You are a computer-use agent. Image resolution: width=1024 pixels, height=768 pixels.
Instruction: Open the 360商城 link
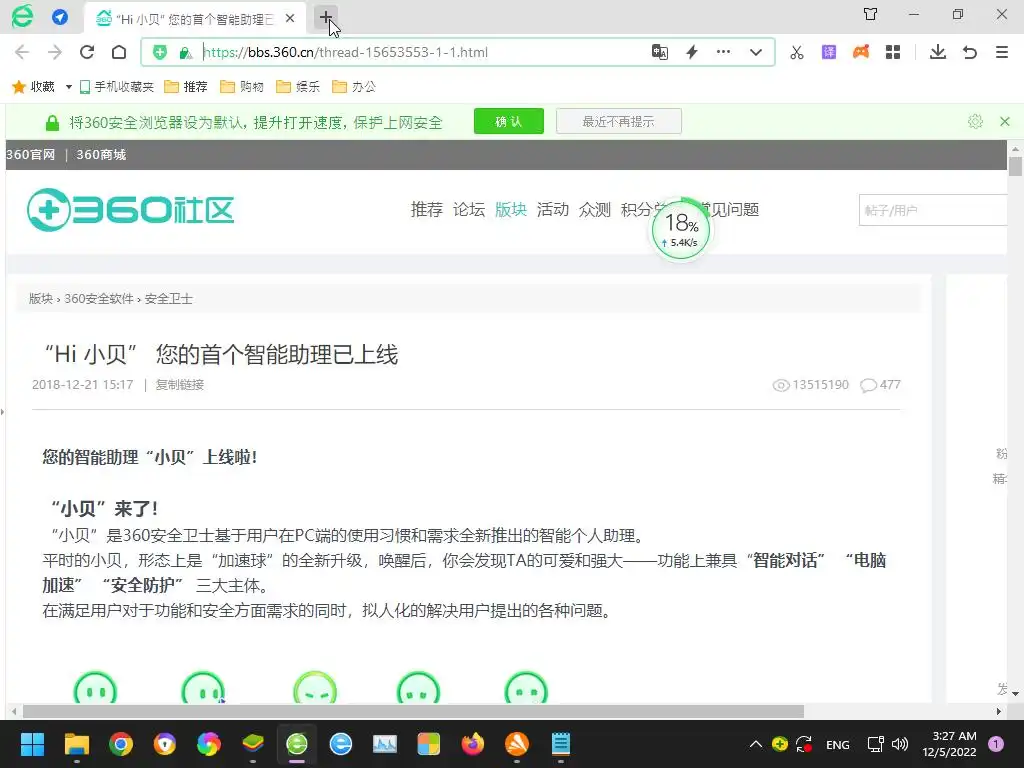tap(101, 155)
